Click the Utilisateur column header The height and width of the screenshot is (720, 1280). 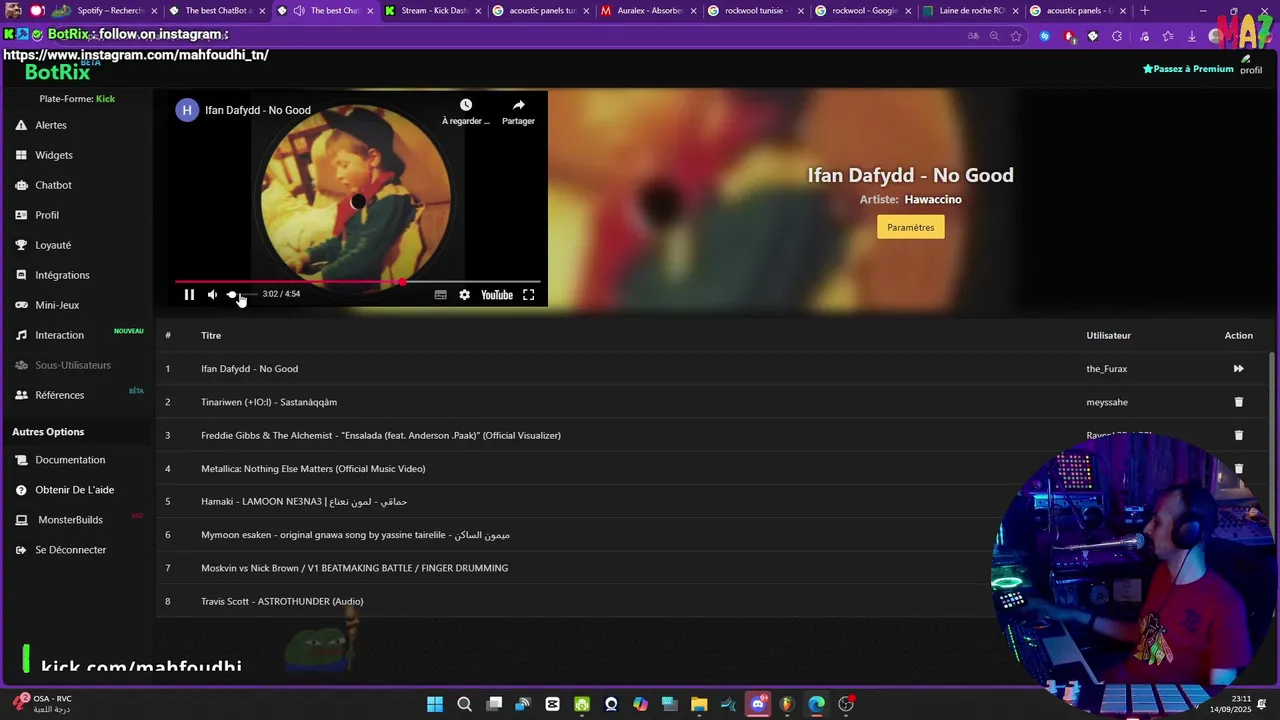click(x=1109, y=336)
